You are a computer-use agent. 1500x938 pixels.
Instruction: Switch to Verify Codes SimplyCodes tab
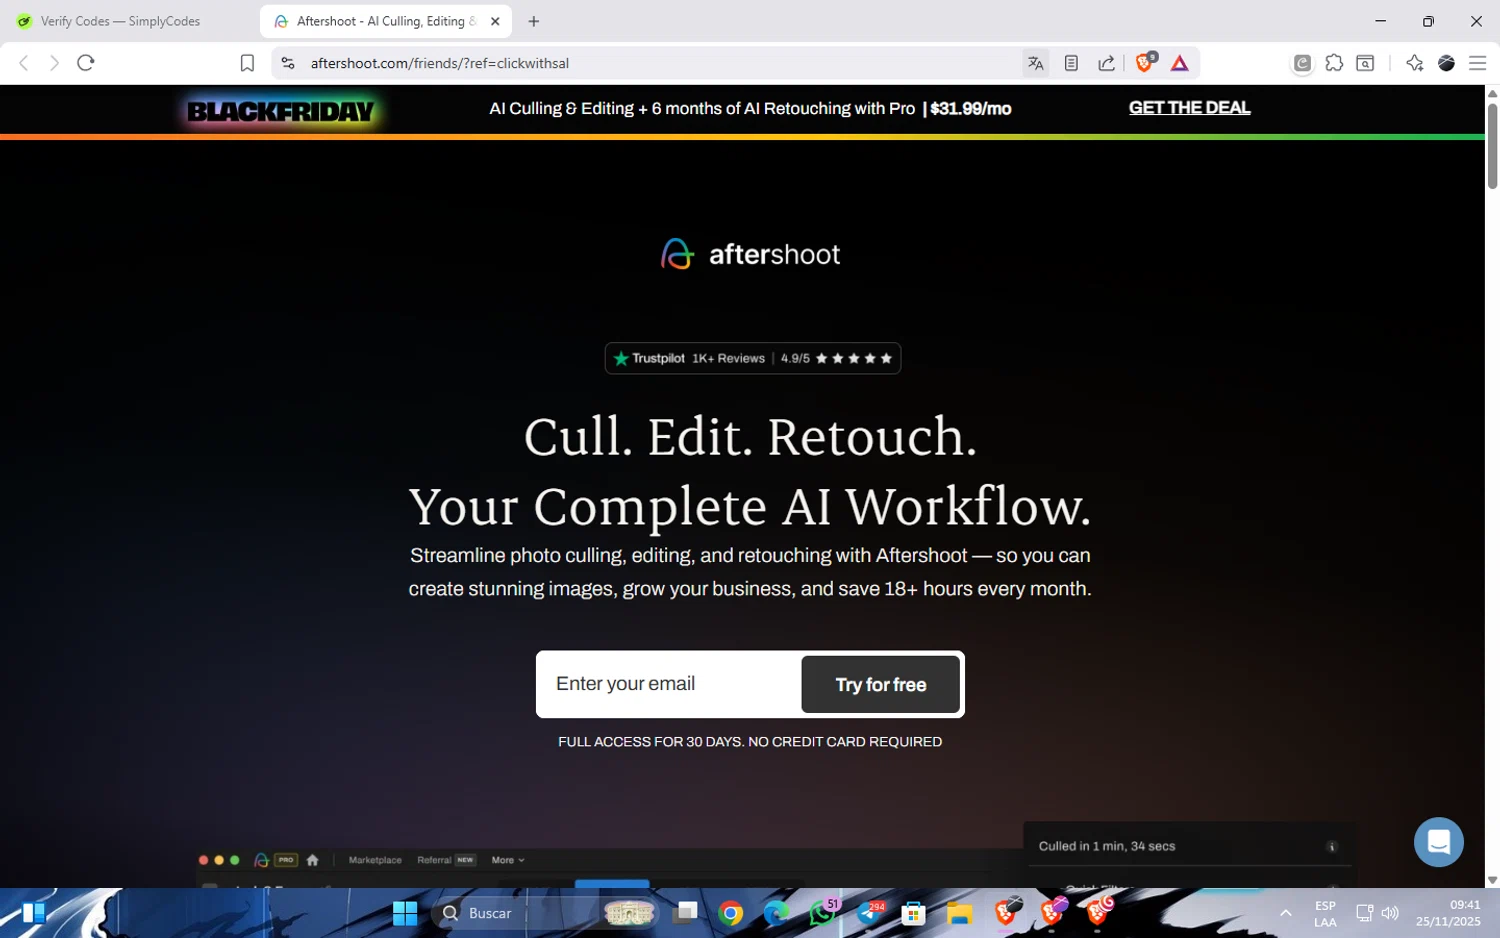[120, 21]
